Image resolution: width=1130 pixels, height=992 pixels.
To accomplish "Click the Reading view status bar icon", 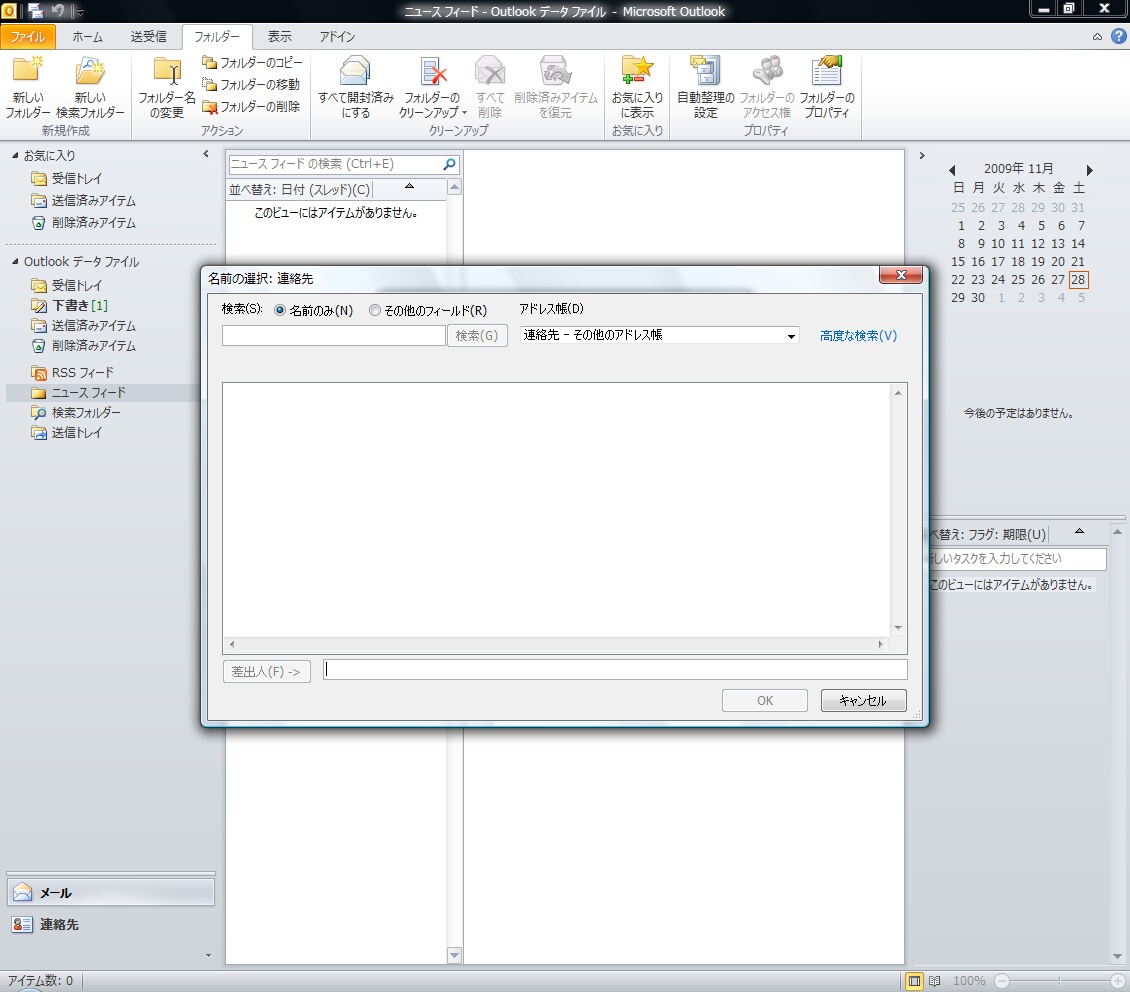I will tap(935, 980).
